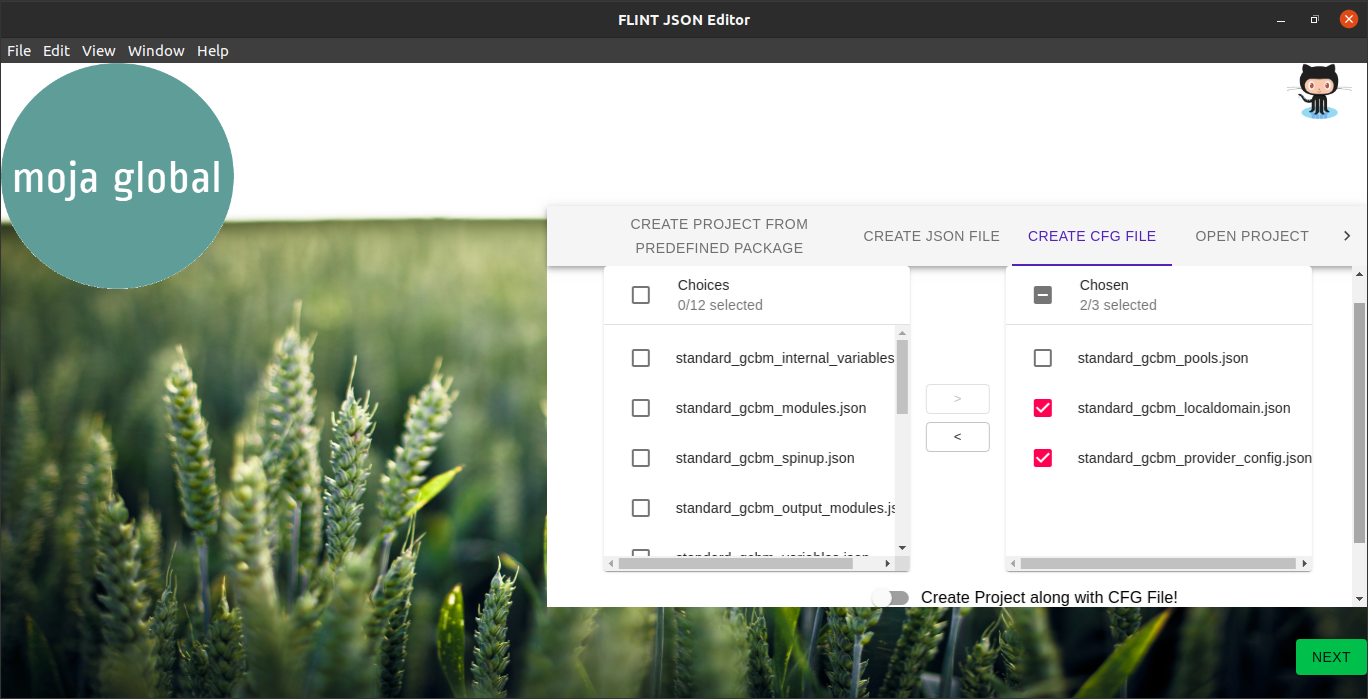Move selected items left with < button
The height and width of the screenshot is (699, 1368).
[x=958, y=437]
